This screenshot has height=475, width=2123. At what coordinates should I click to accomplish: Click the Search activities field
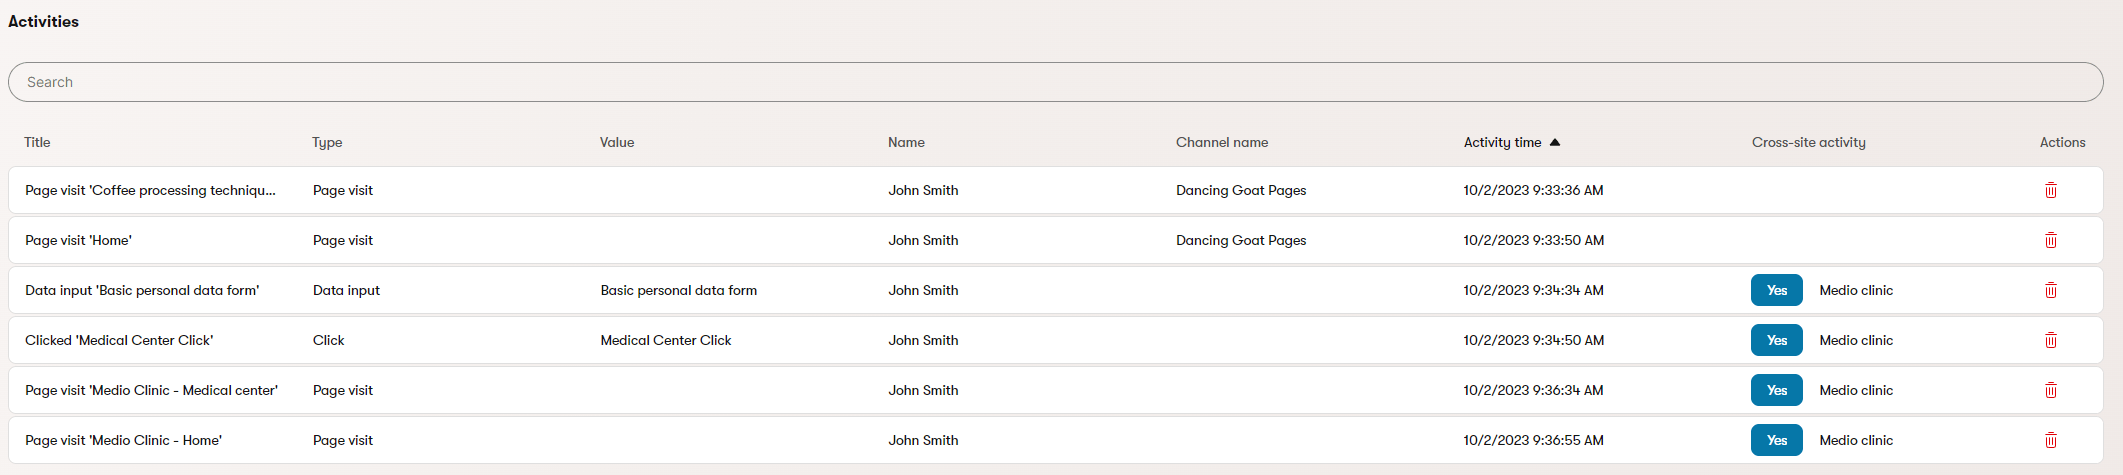click(1055, 82)
